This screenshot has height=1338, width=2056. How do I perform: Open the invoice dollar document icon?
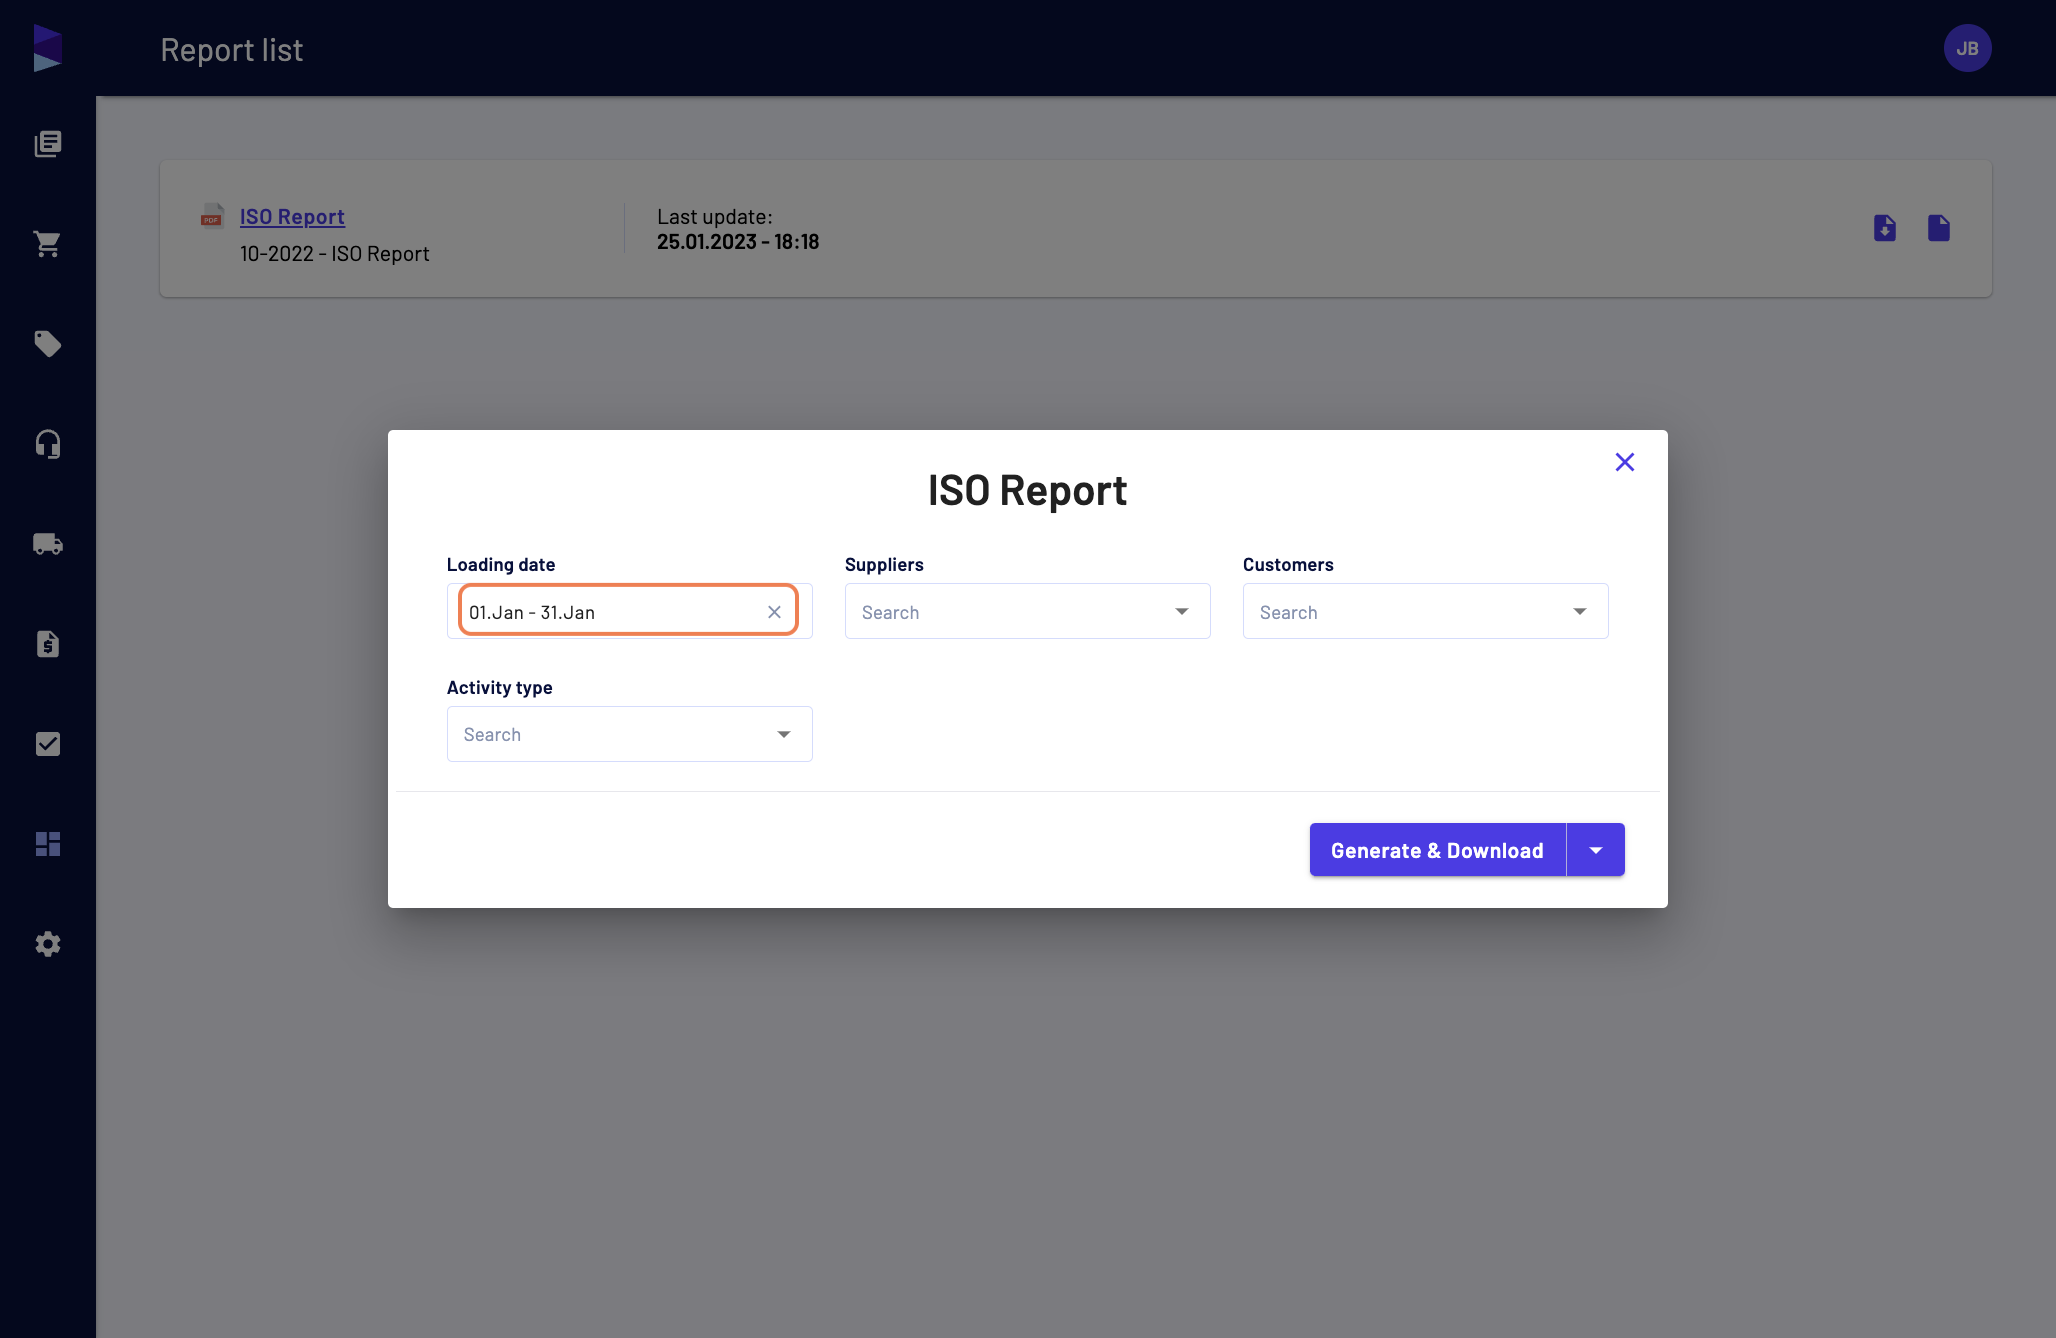(48, 644)
